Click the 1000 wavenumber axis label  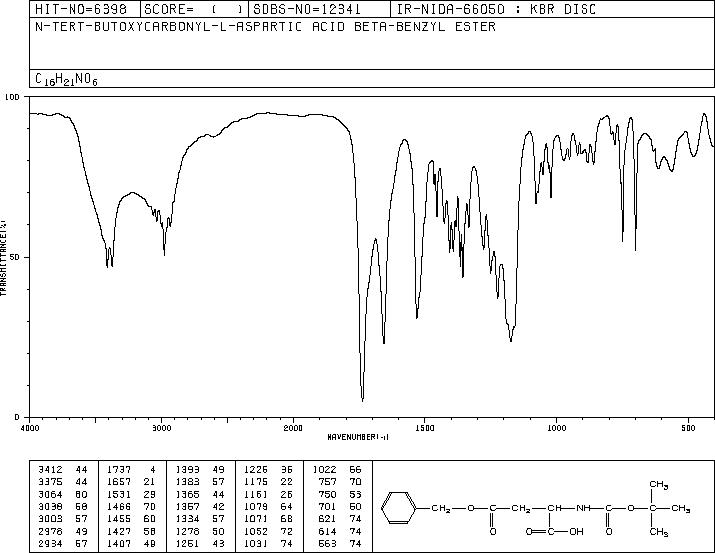coord(556,428)
